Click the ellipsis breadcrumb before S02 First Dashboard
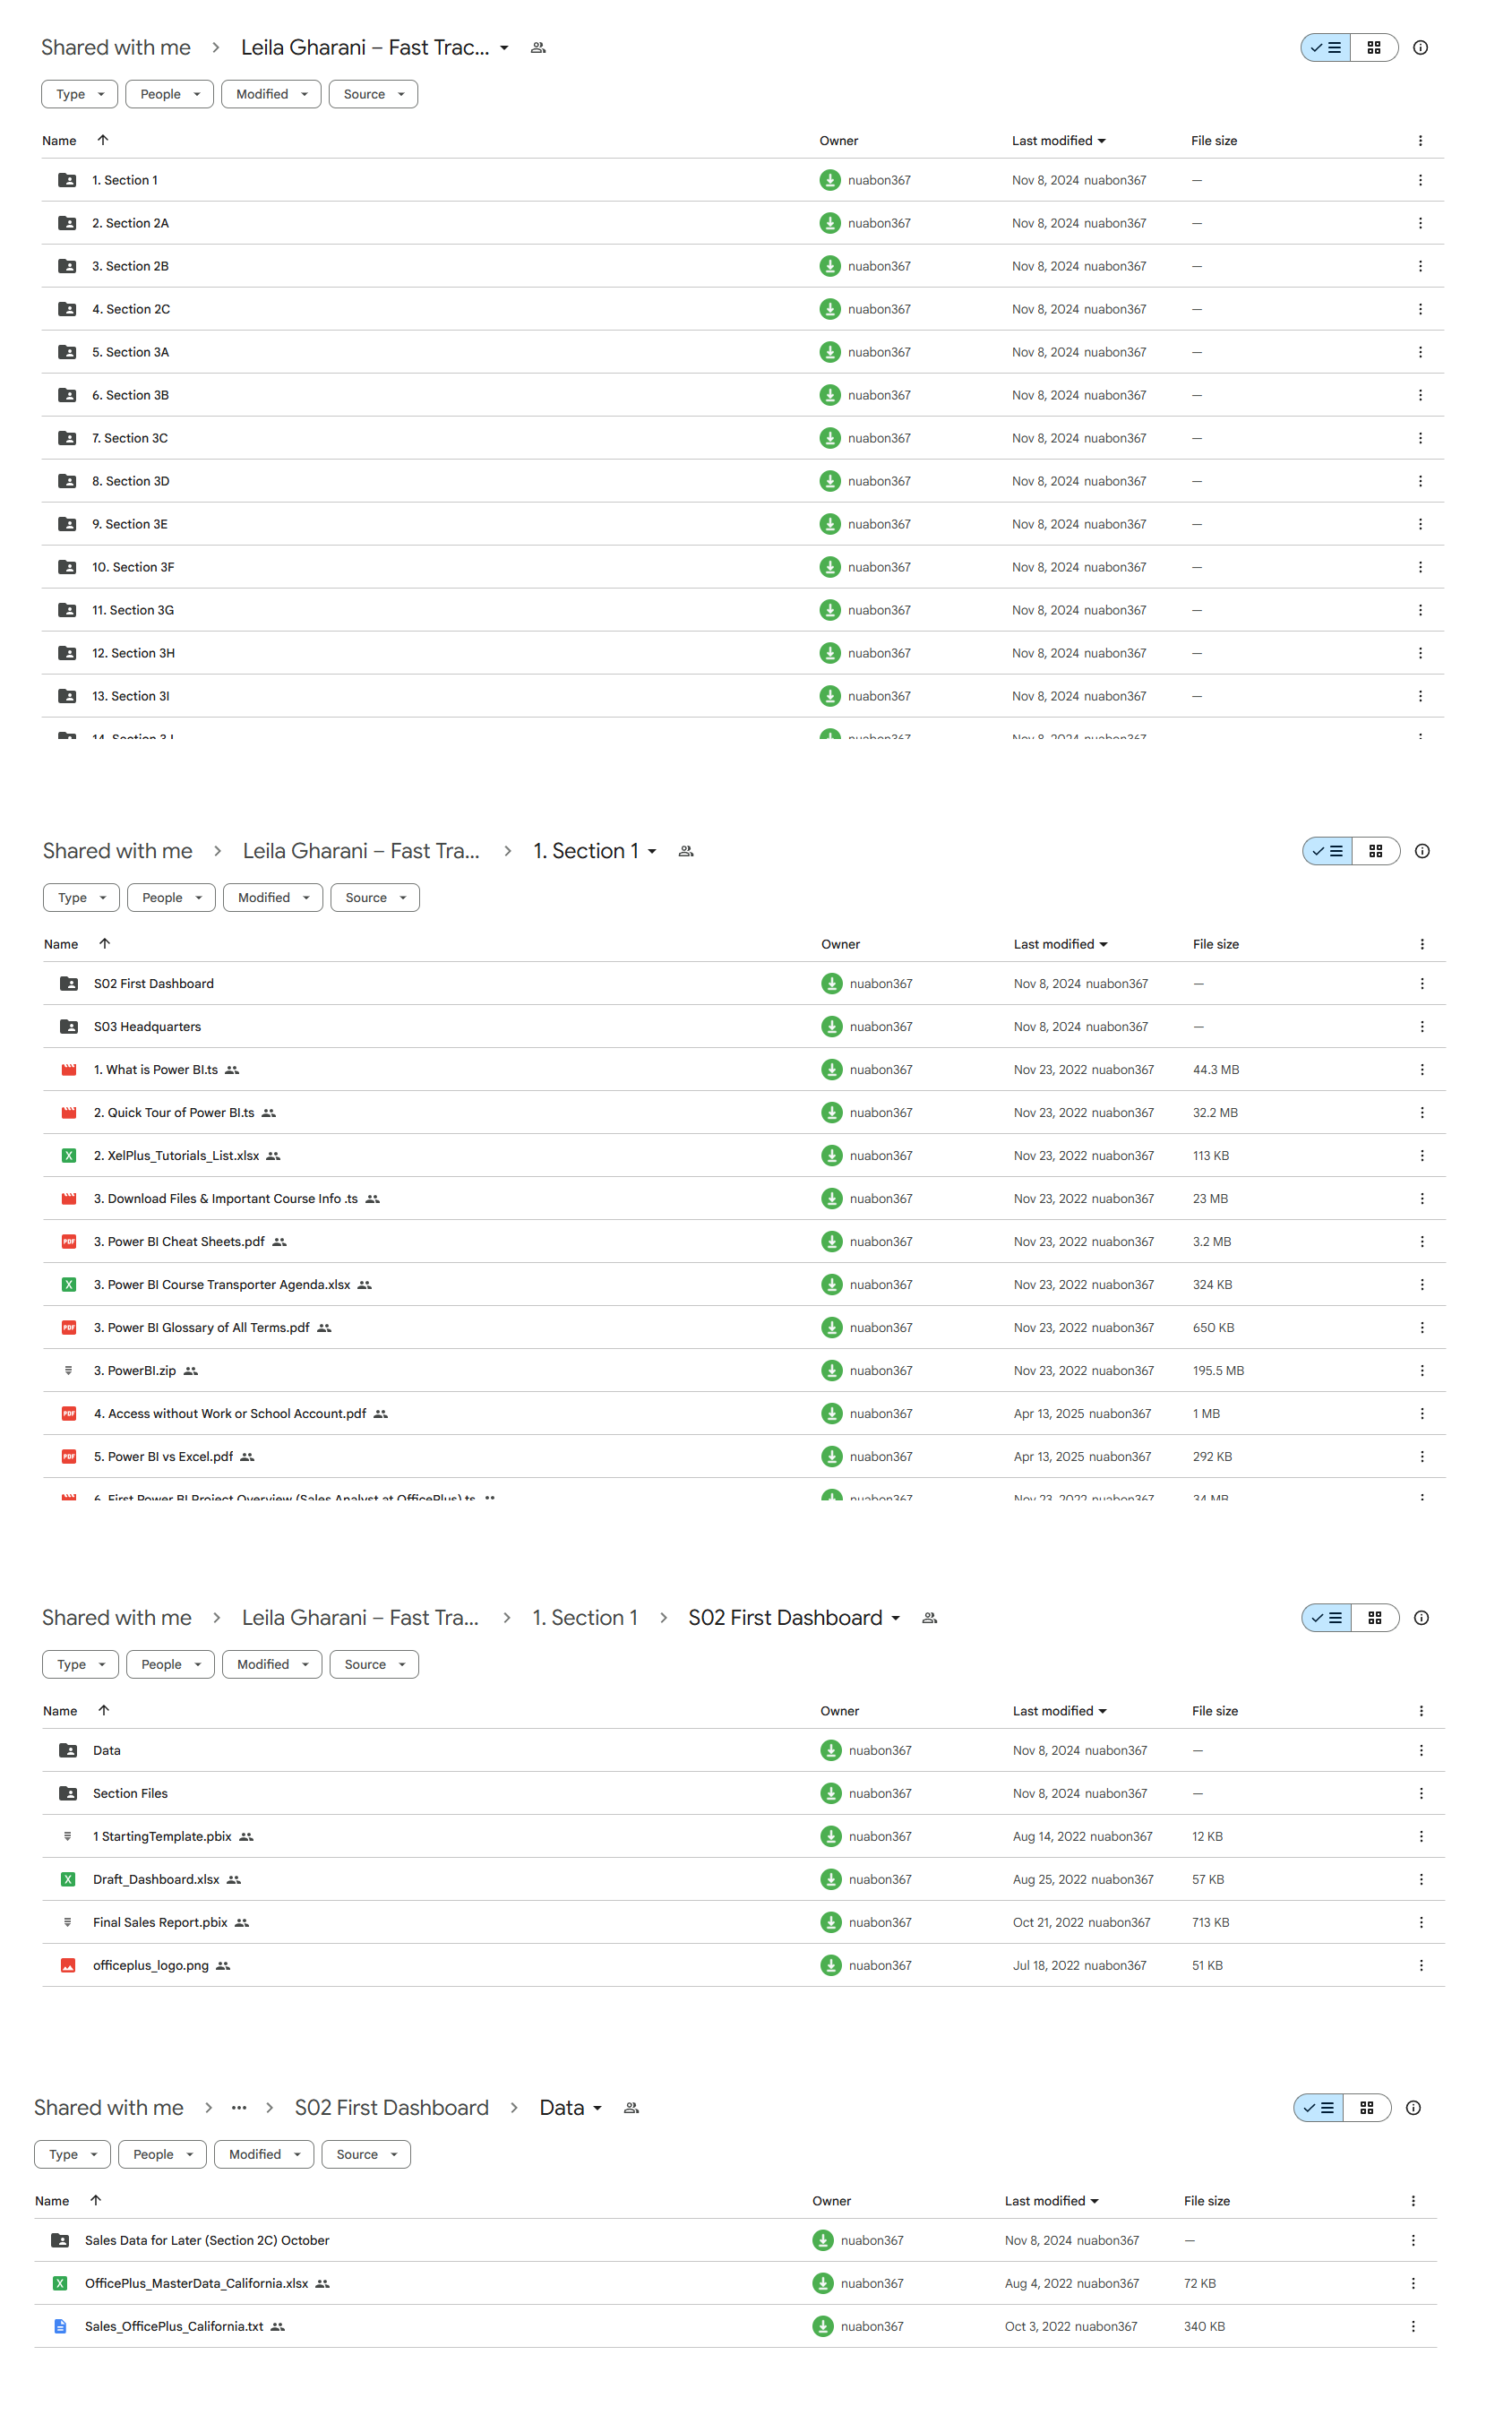Viewport: 1512px width, 2415px height. (239, 2108)
